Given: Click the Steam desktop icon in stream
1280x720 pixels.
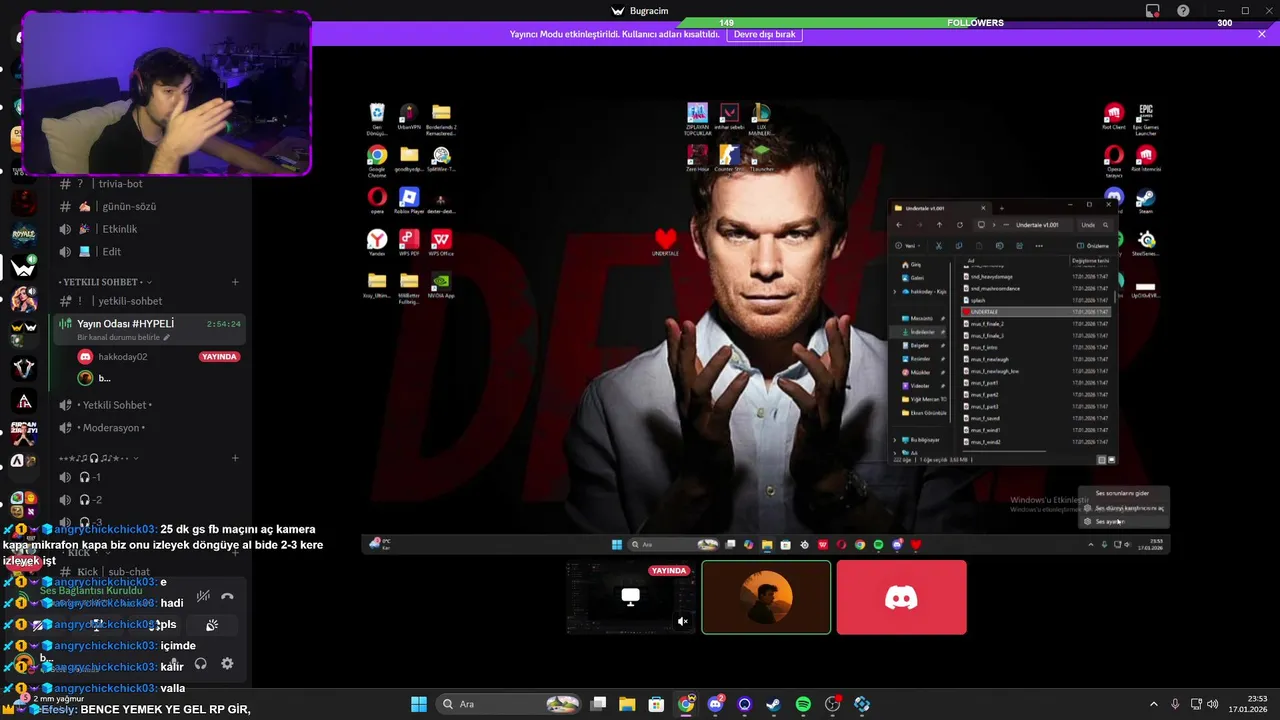Looking at the screenshot, I should point(1146,200).
